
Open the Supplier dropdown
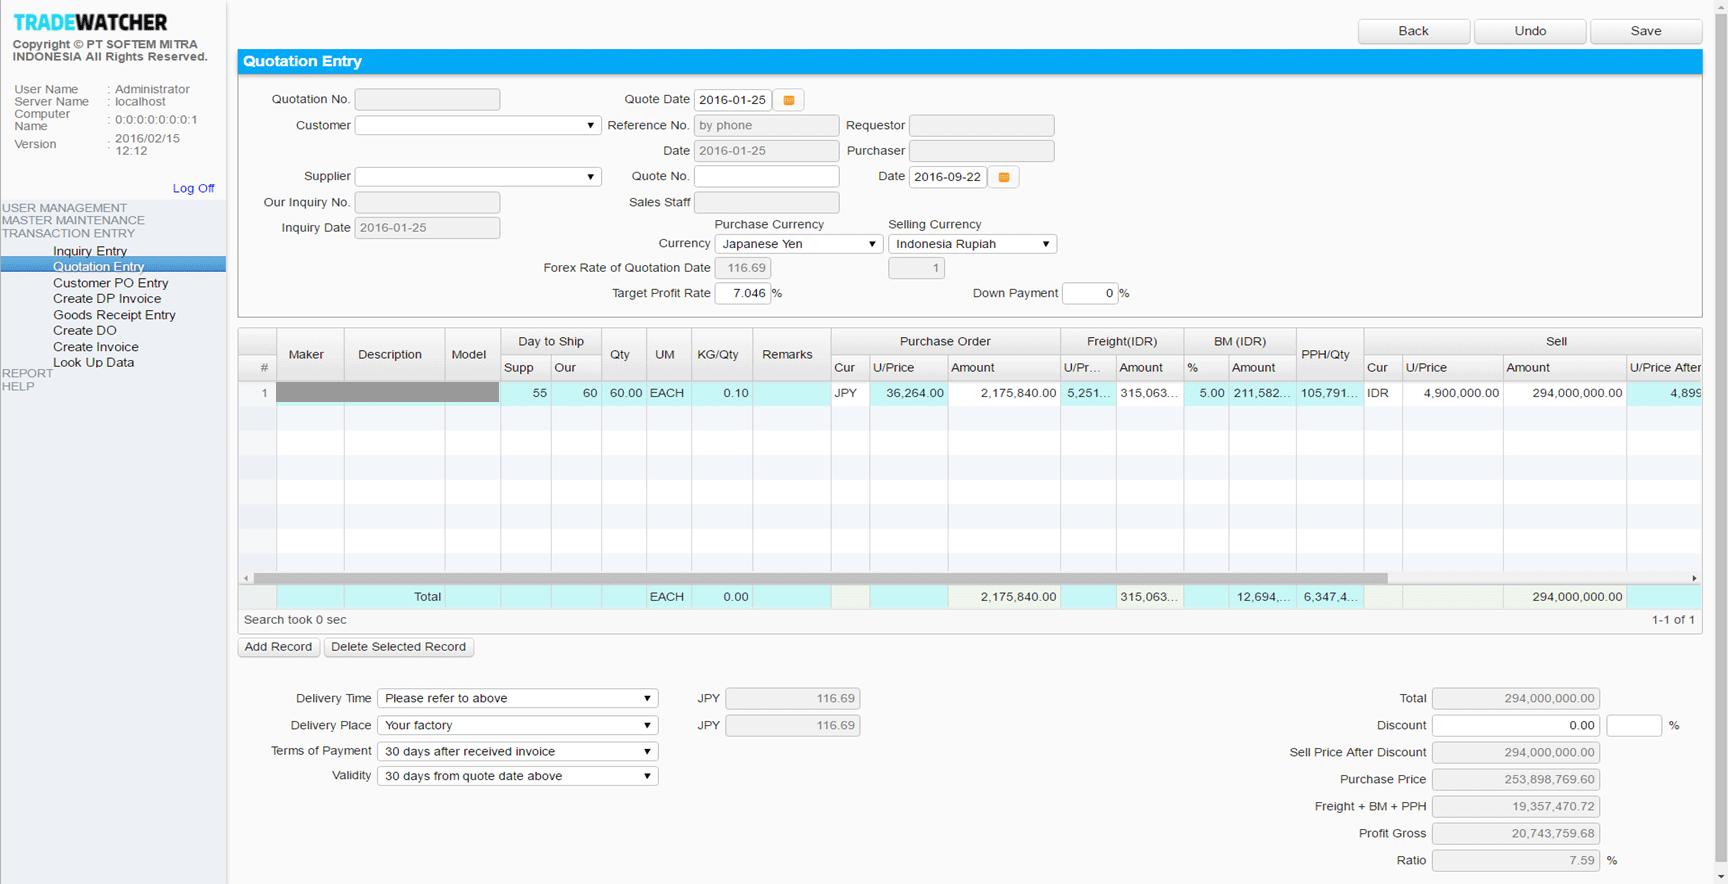click(x=478, y=177)
